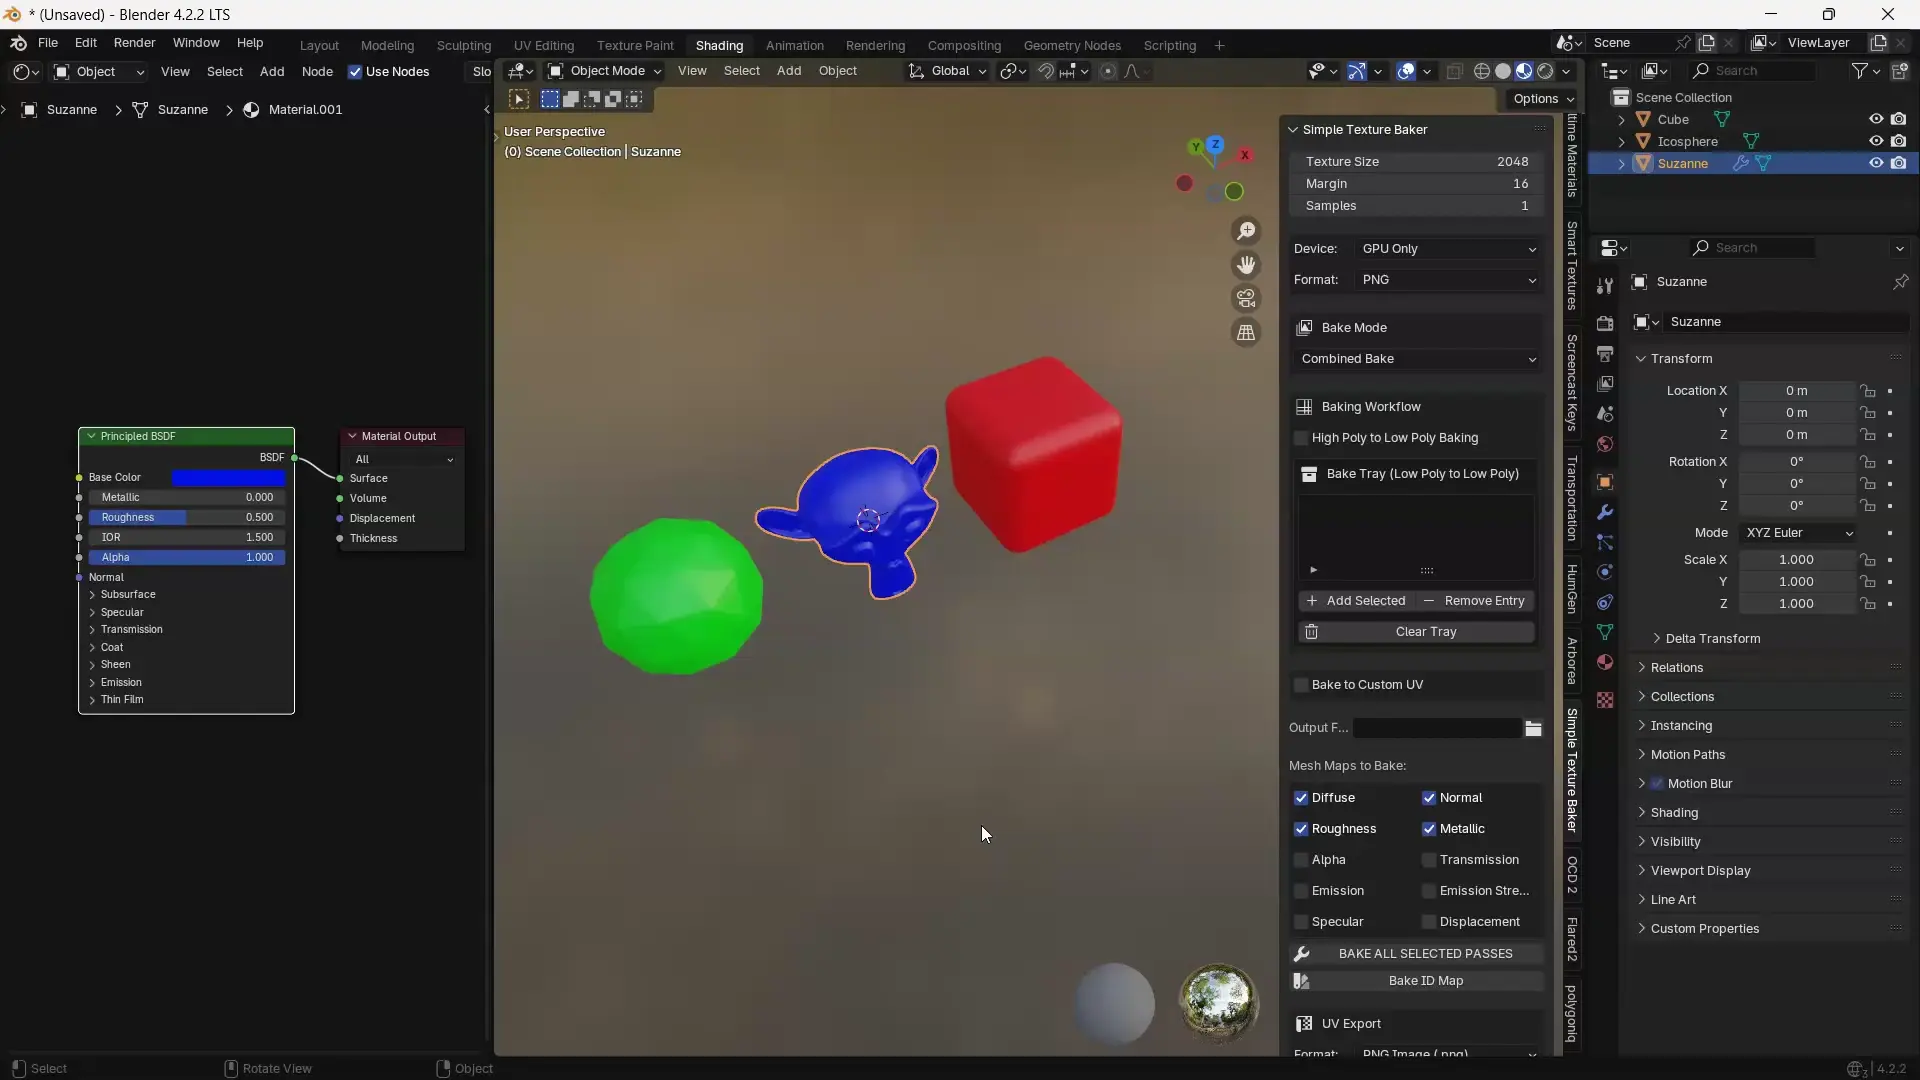This screenshot has height=1080, width=1920.
Task: Click the outliner filter funnel icon
Action: tap(1859, 71)
